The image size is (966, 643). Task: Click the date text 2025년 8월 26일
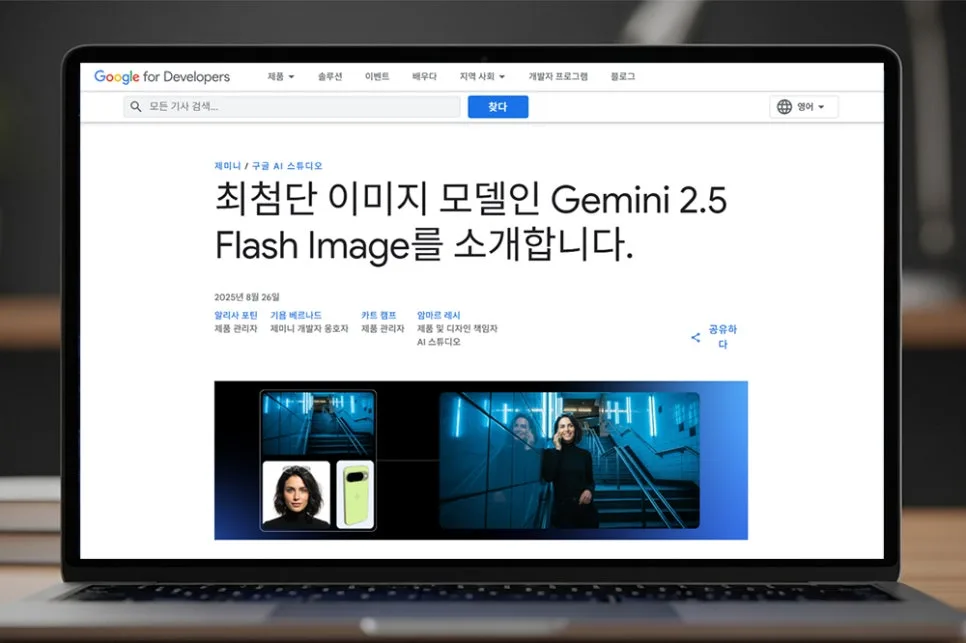(247, 297)
